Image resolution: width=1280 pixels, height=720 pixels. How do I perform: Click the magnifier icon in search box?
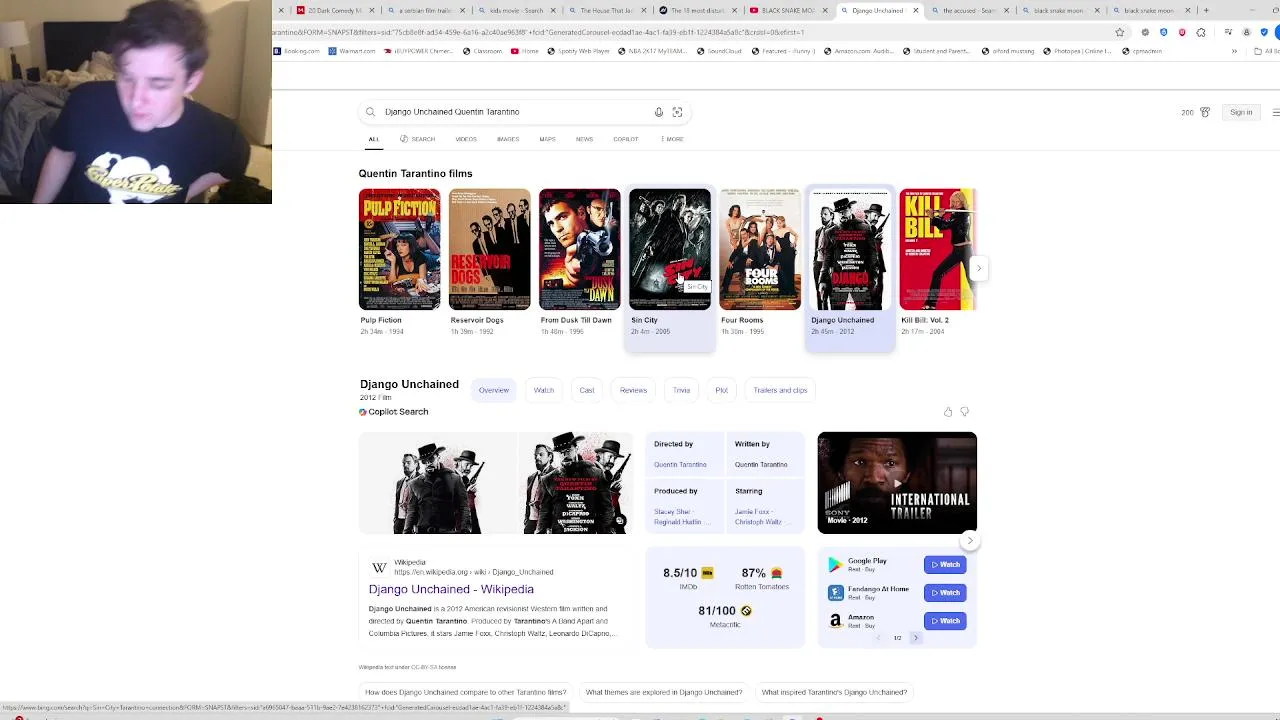click(x=370, y=112)
